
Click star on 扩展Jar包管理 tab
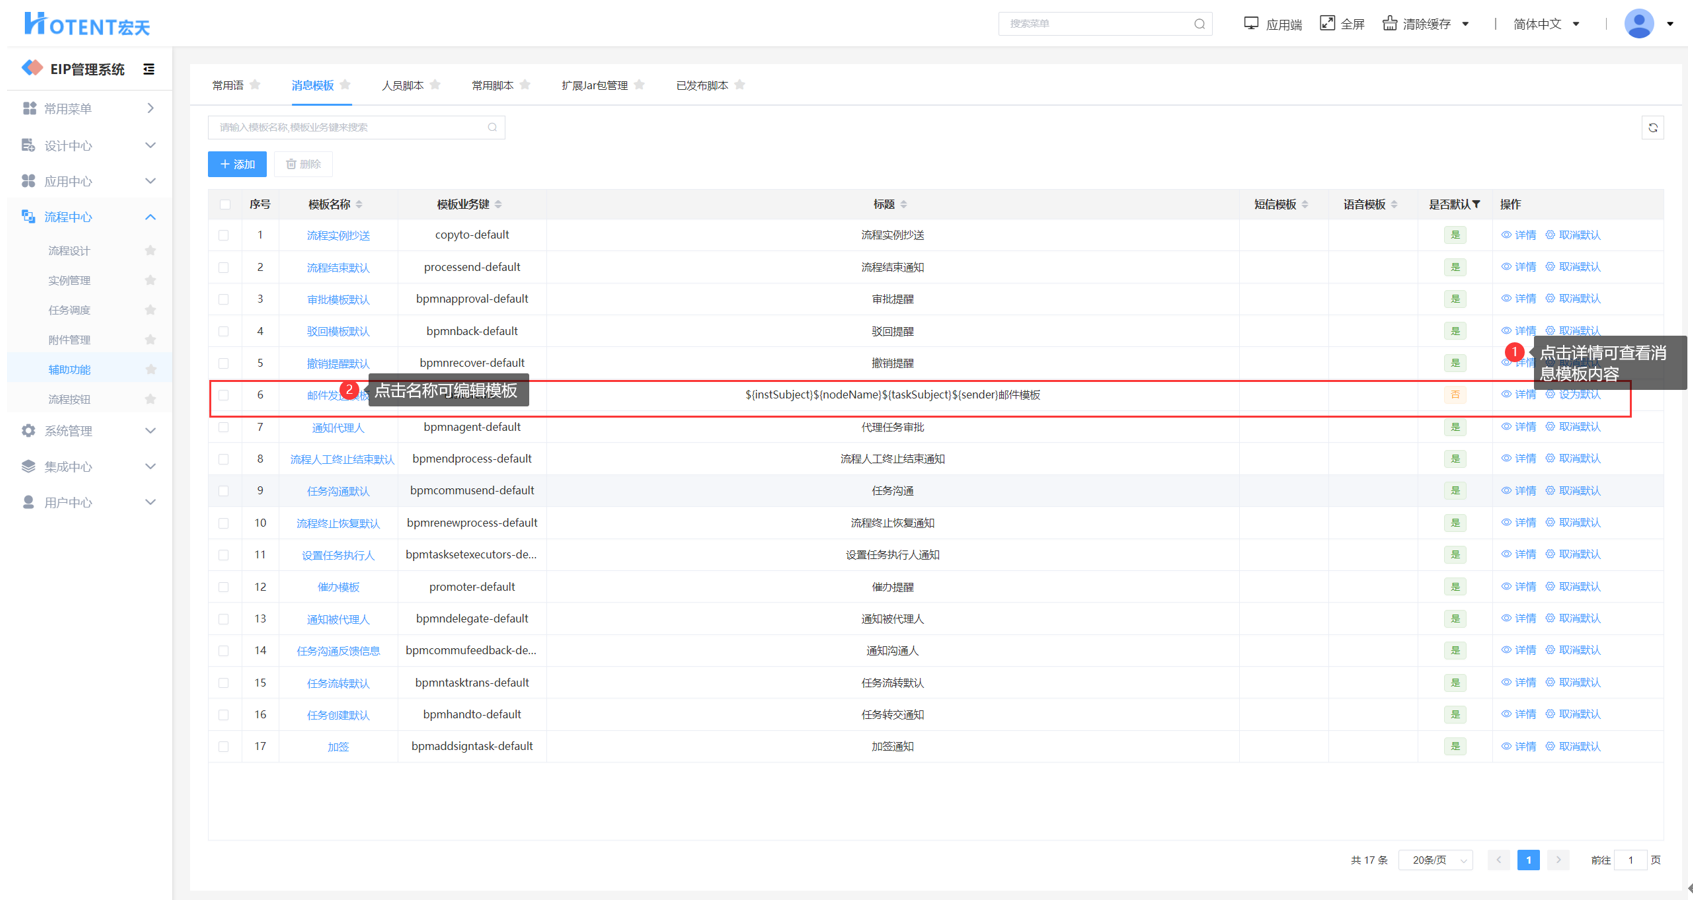pyautogui.click(x=639, y=85)
